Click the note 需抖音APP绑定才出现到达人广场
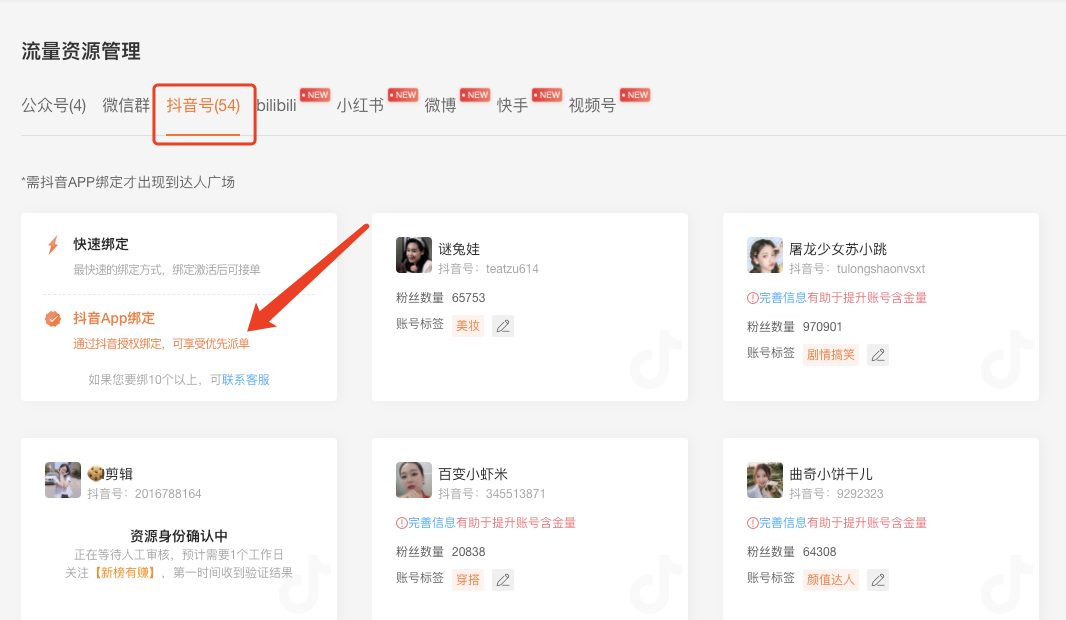 click(128, 182)
